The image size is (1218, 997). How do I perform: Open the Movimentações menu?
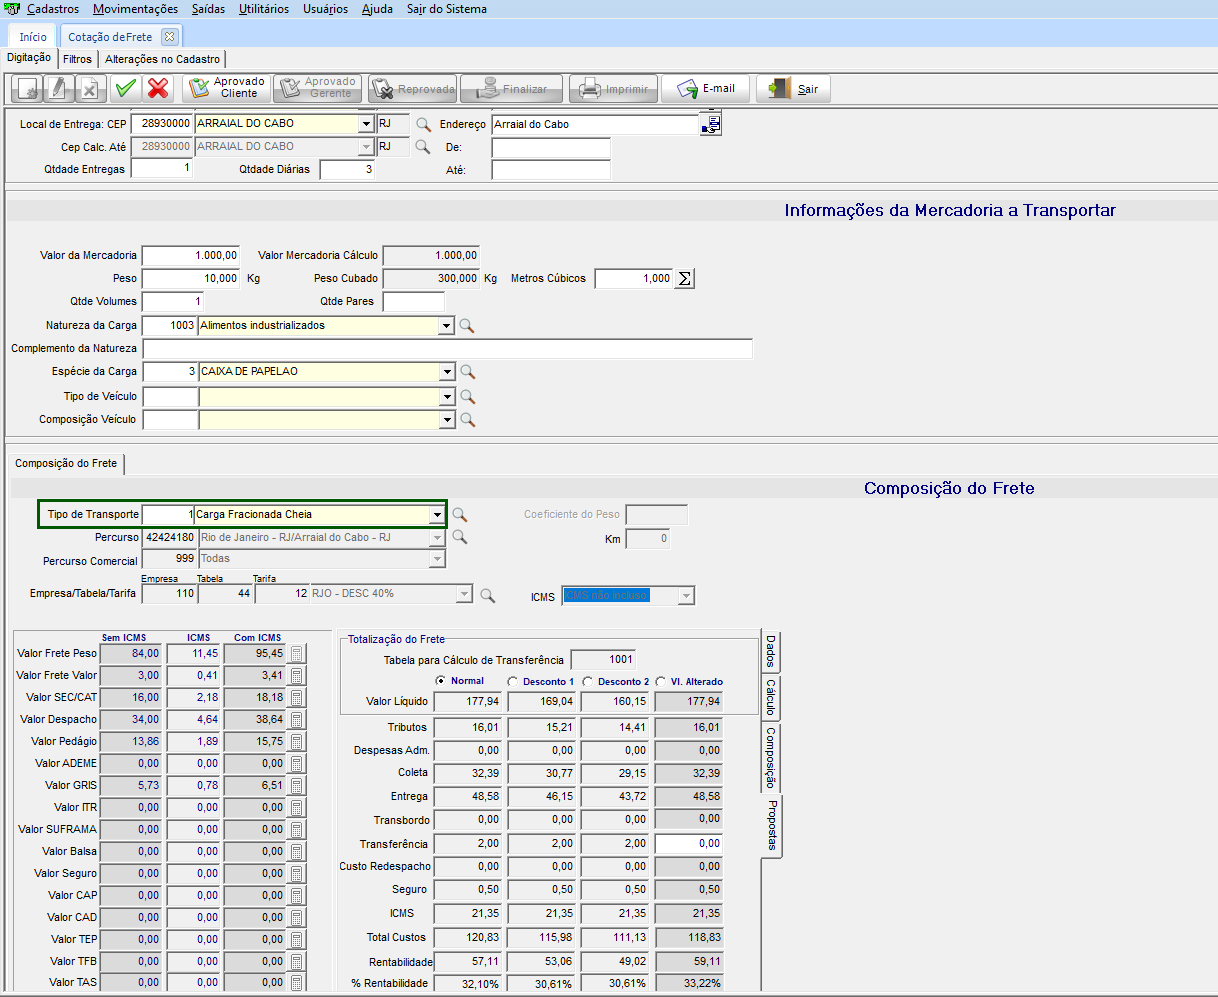click(135, 9)
